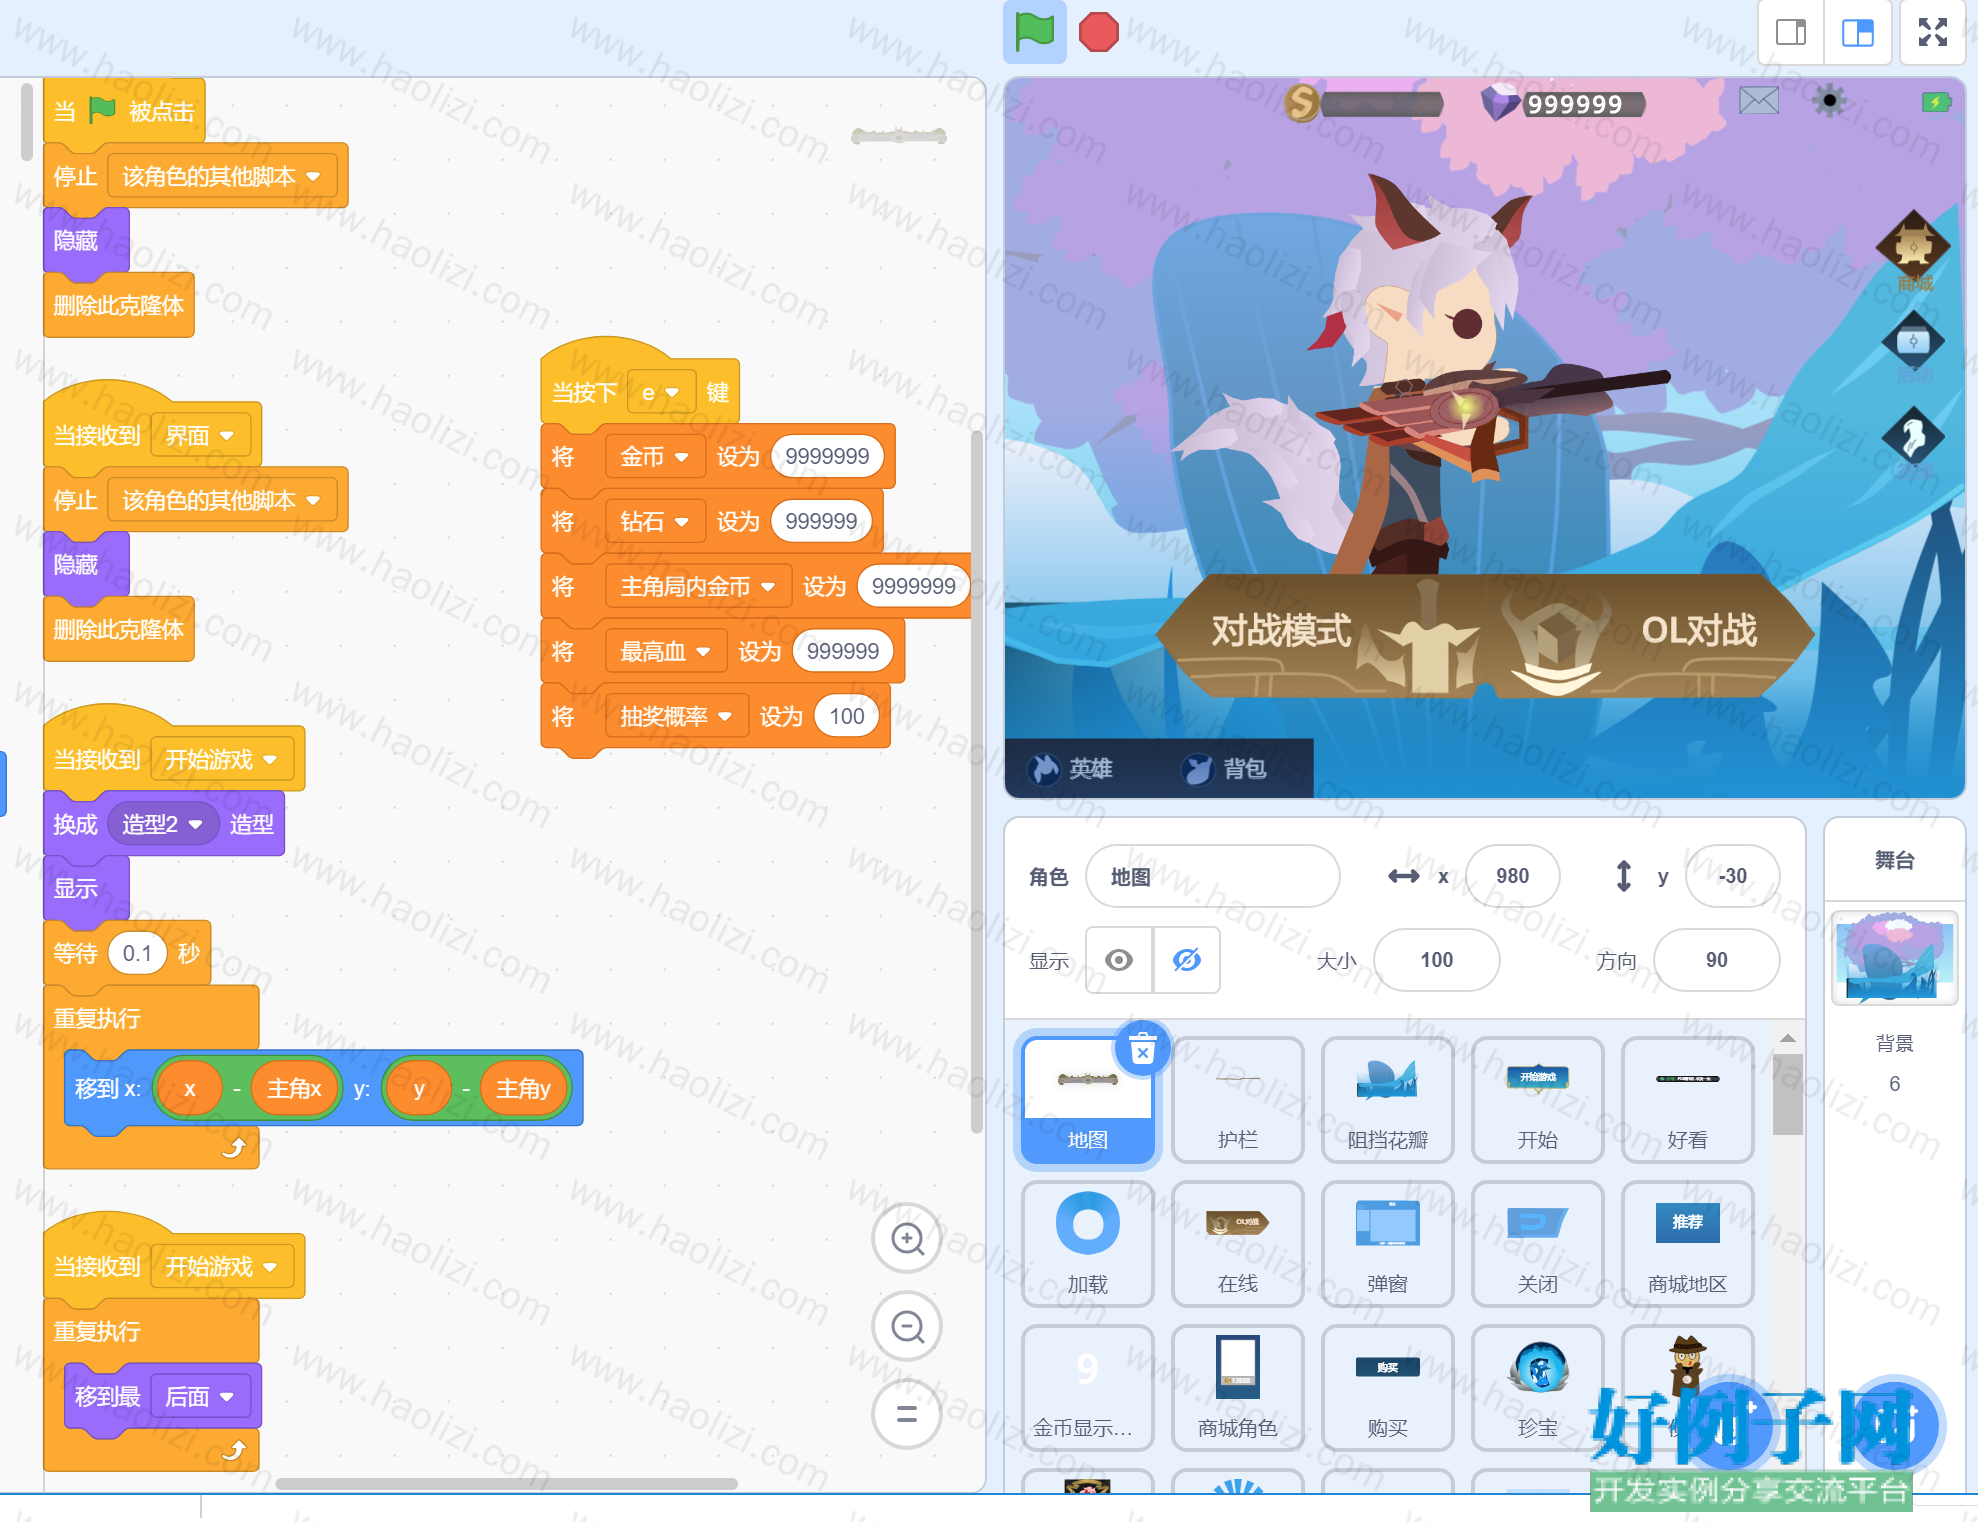Select the 在线 sprite

[x=1237, y=1243]
